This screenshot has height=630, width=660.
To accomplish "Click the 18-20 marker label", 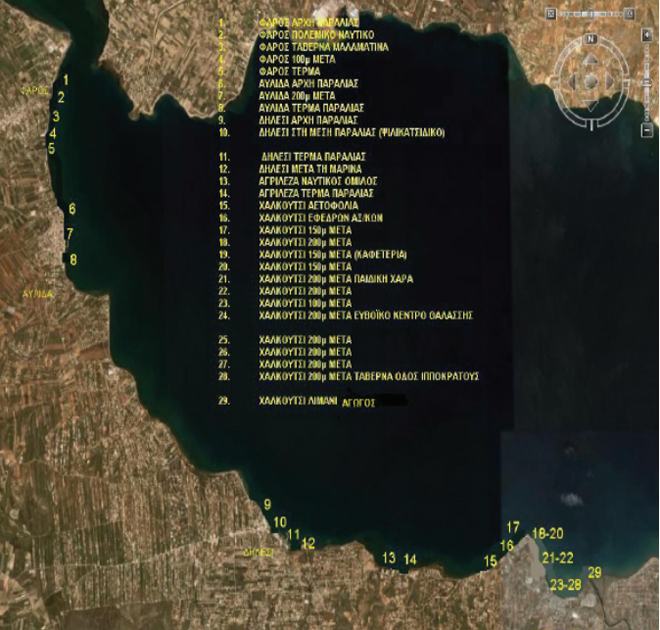I will (549, 534).
